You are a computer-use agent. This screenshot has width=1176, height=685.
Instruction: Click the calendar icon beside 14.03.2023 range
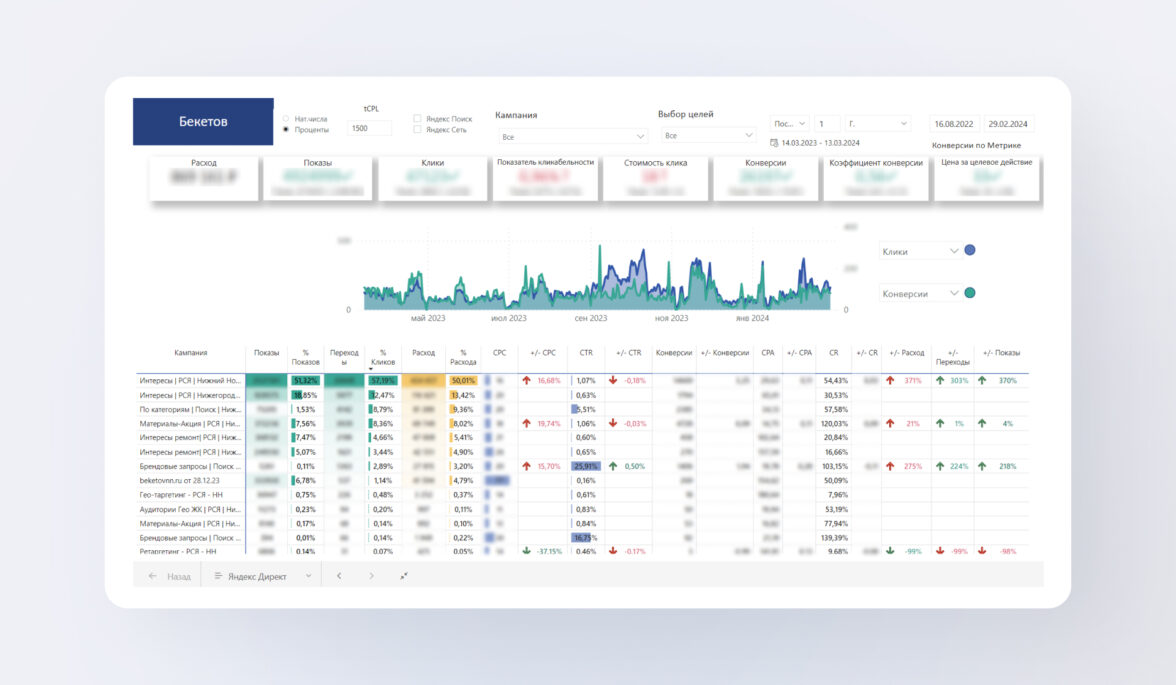774,143
